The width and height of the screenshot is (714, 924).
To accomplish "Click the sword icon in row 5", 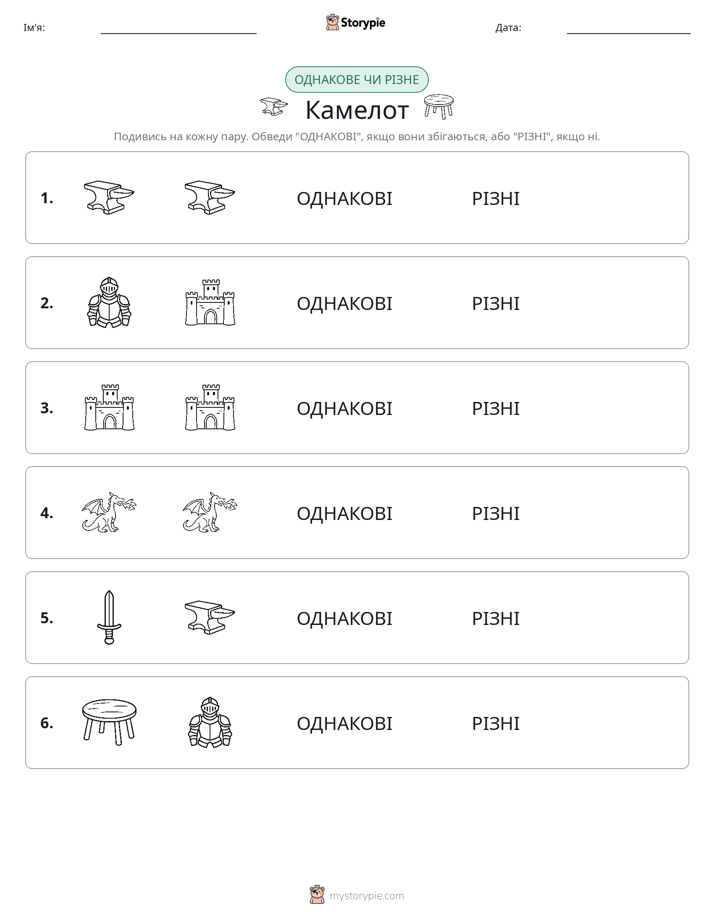I will point(109,617).
